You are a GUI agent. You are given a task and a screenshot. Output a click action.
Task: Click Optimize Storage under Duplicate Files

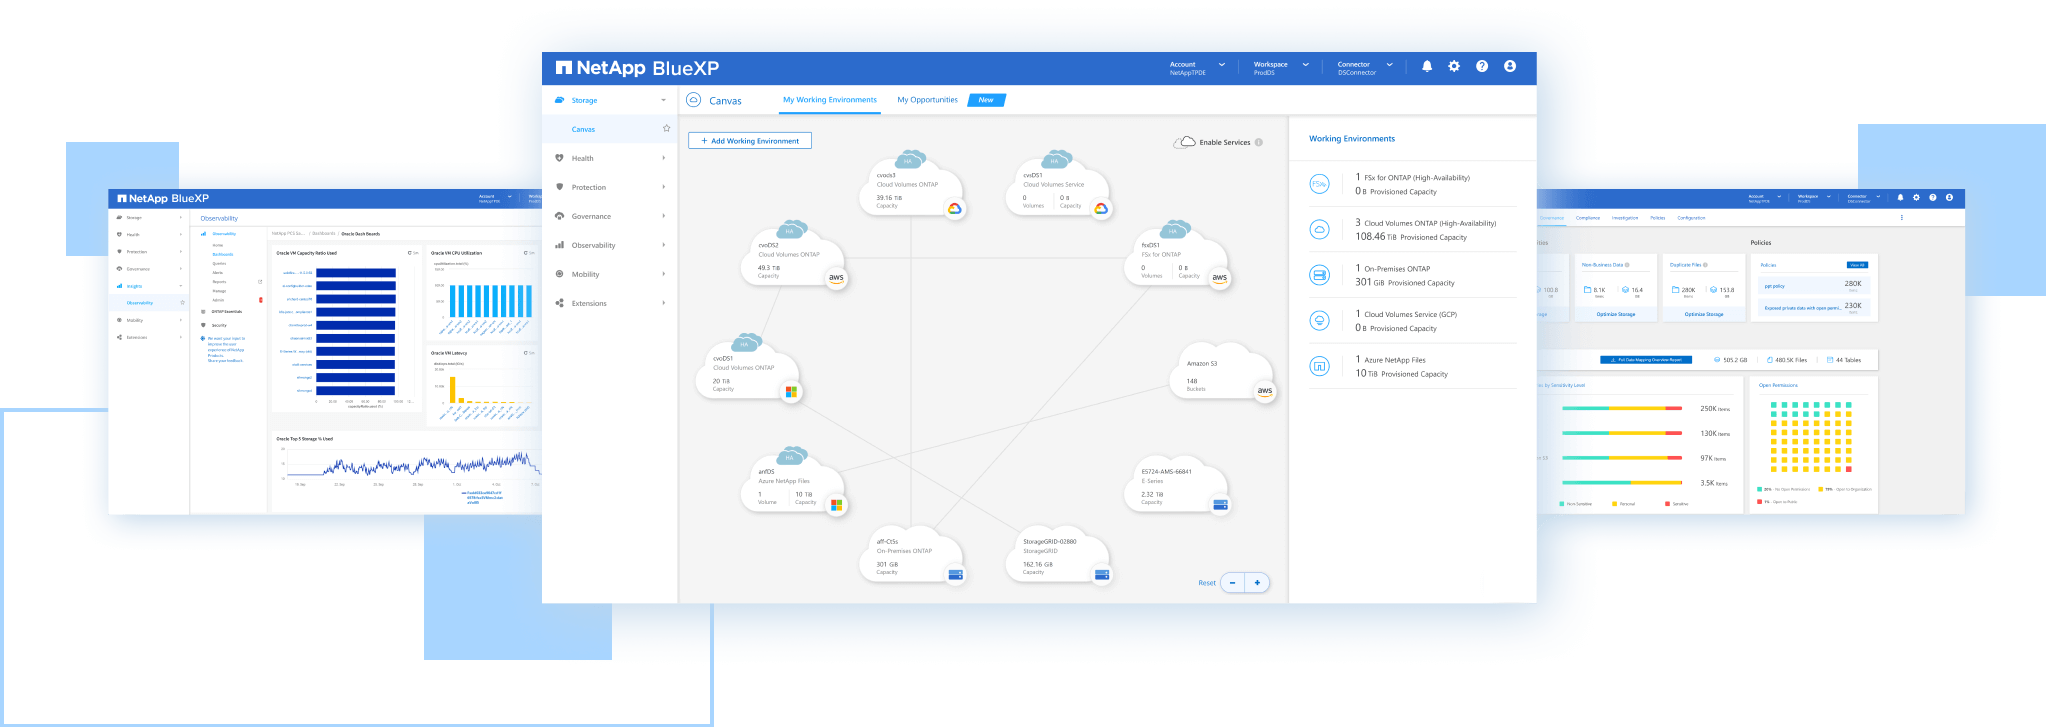tap(1704, 314)
